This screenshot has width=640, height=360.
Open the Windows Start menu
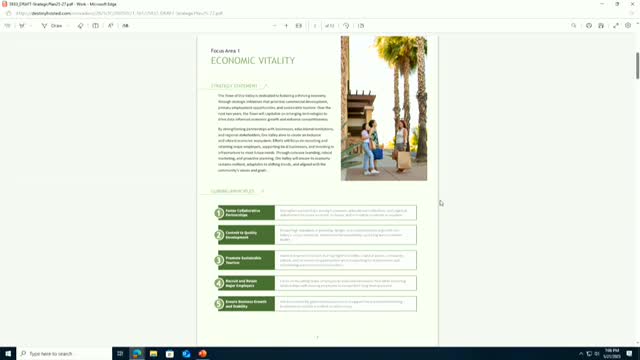[8, 353]
